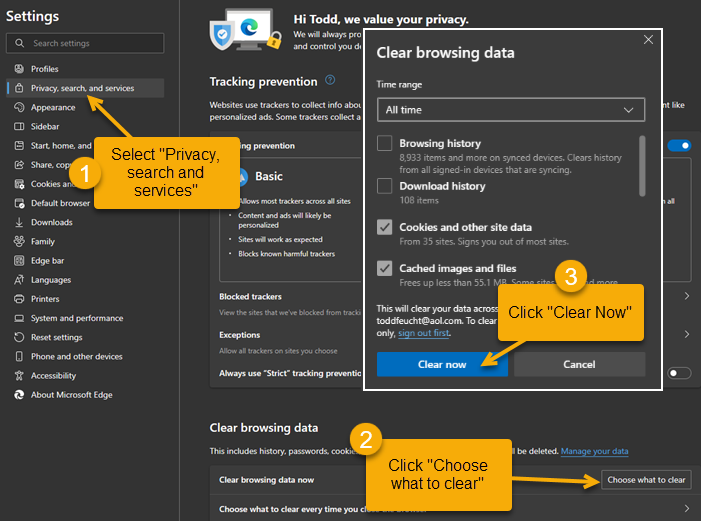
Task: Open Edge bar settings page
Action: [x=85, y=261]
